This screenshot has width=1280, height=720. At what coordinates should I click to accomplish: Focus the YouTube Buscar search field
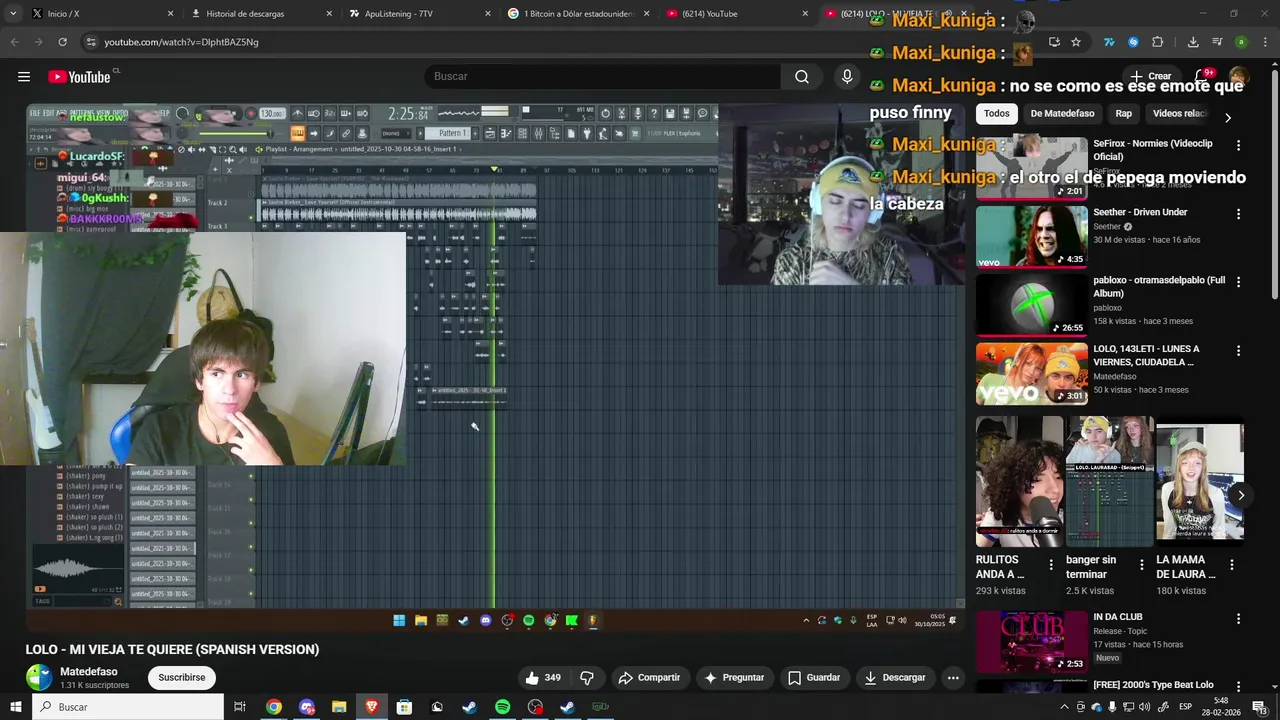603,77
